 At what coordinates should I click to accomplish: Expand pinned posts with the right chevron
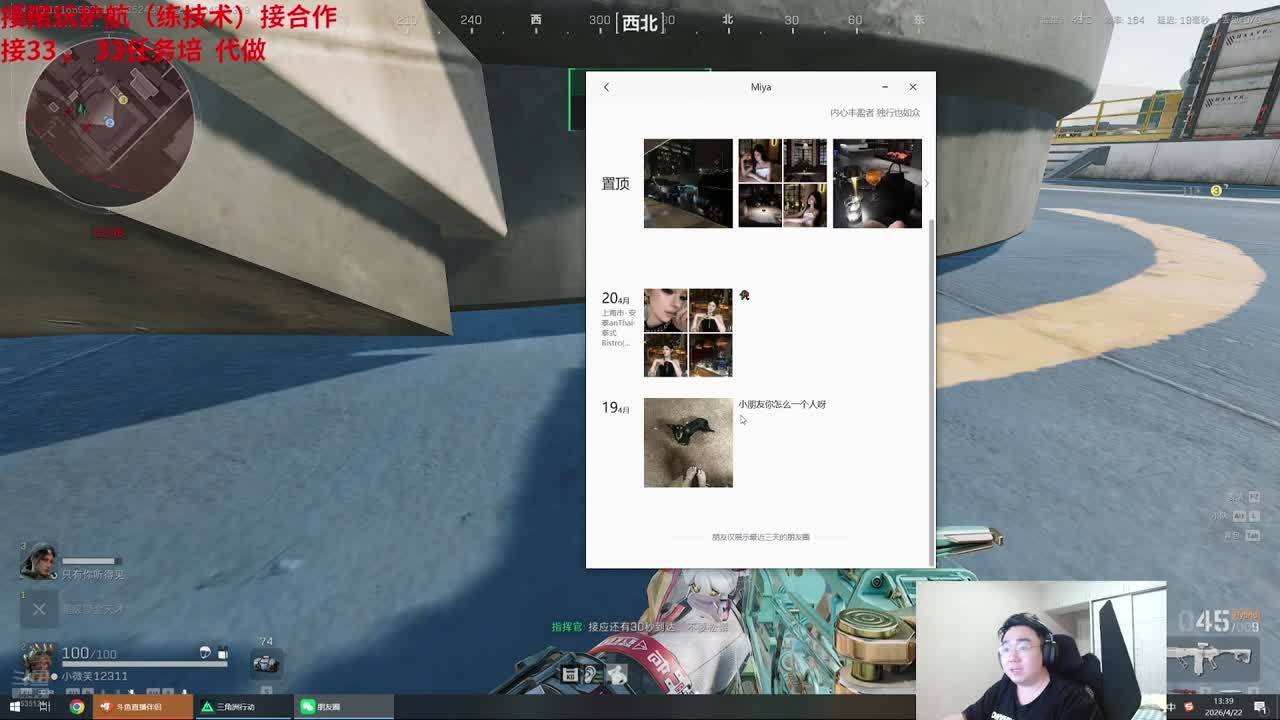[x=926, y=184]
